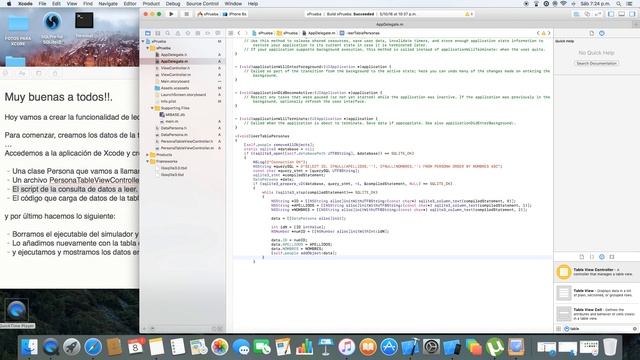Open Spotlight search in menu bar
The height and width of the screenshot is (360, 640).
pos(619,4)
